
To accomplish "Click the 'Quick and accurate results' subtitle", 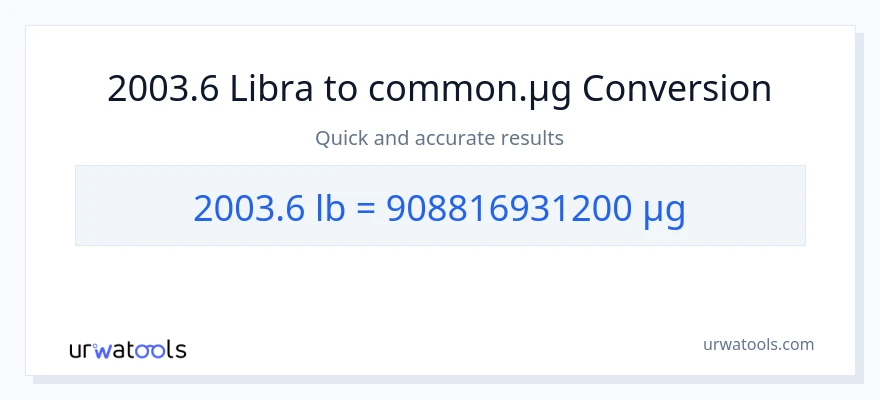I will 439,138.
